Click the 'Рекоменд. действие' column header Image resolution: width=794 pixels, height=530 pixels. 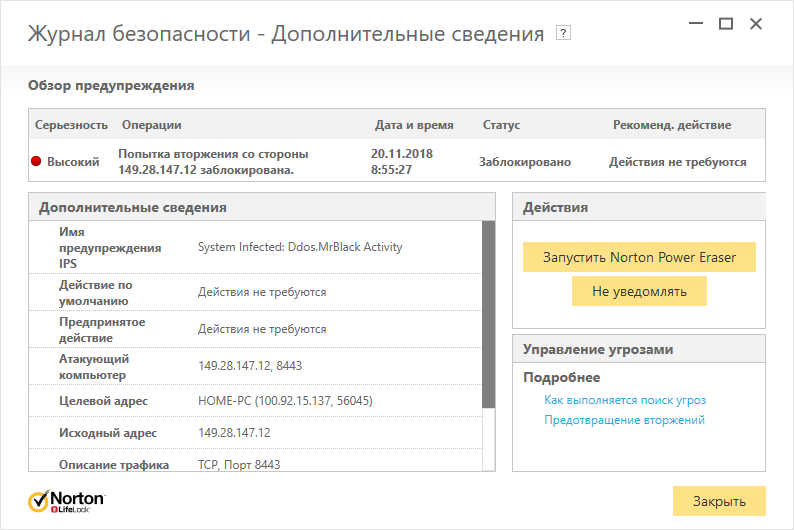click(x=672, y=125)
